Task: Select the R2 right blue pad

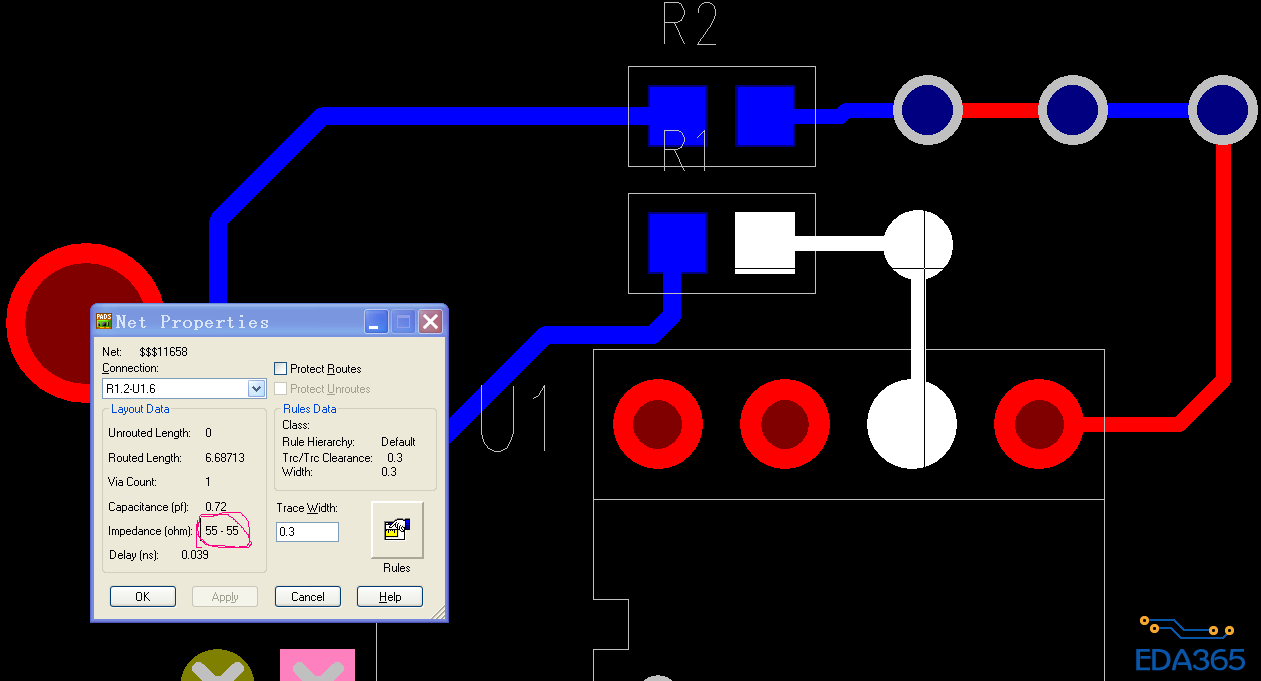Action: click(765, 115)
